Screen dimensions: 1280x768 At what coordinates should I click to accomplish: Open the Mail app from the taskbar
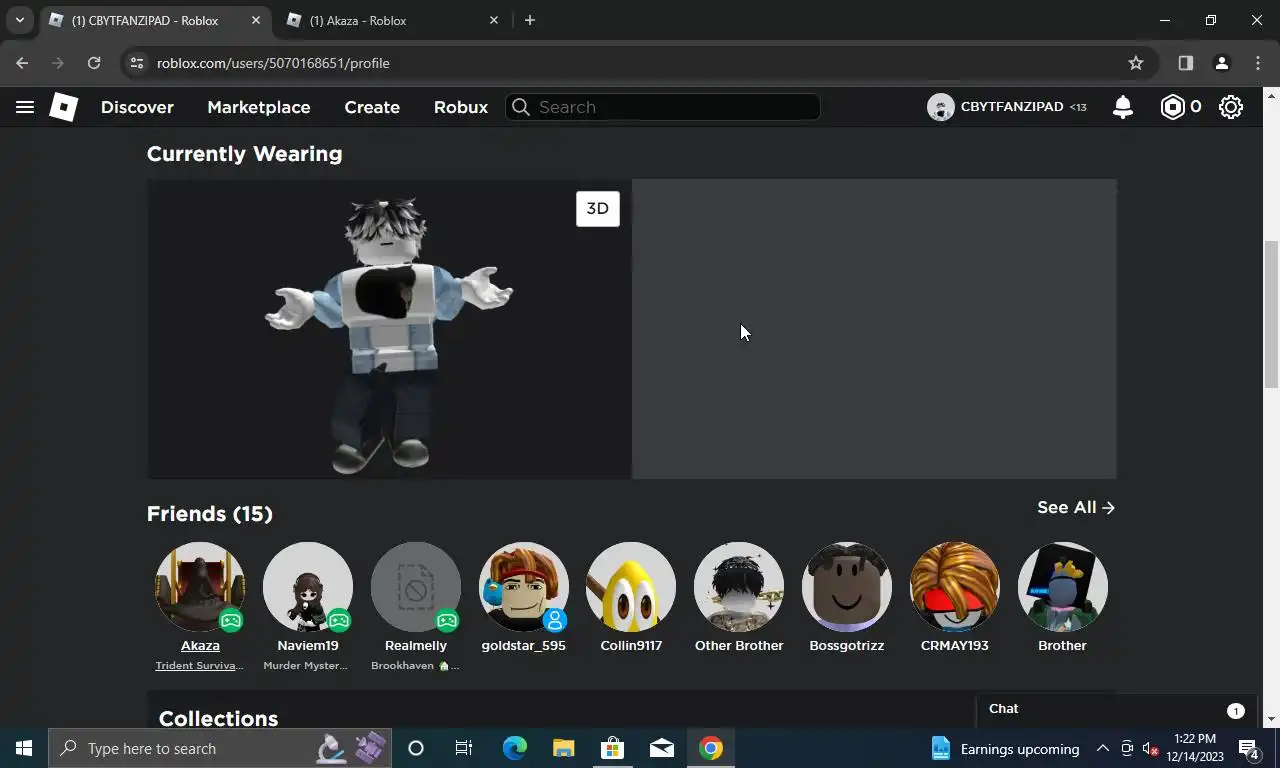pos(661,748)
